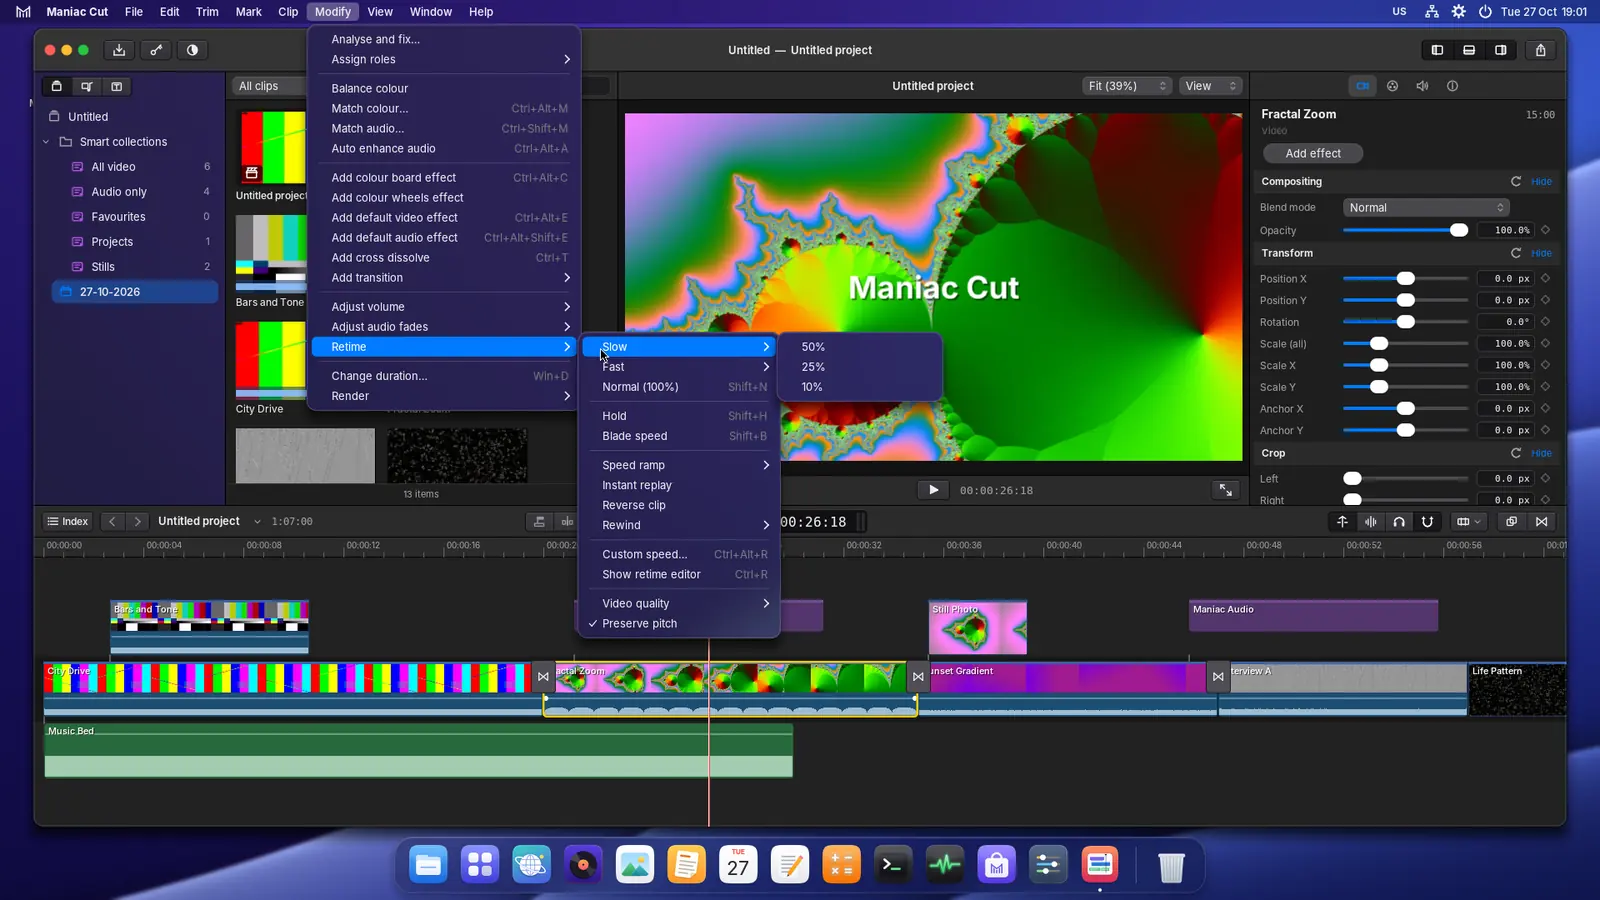Viewport: 1600px width, 900px height.
Task: Open the transitions browser bow-tie icon
Action: (x=1542, y=522)
